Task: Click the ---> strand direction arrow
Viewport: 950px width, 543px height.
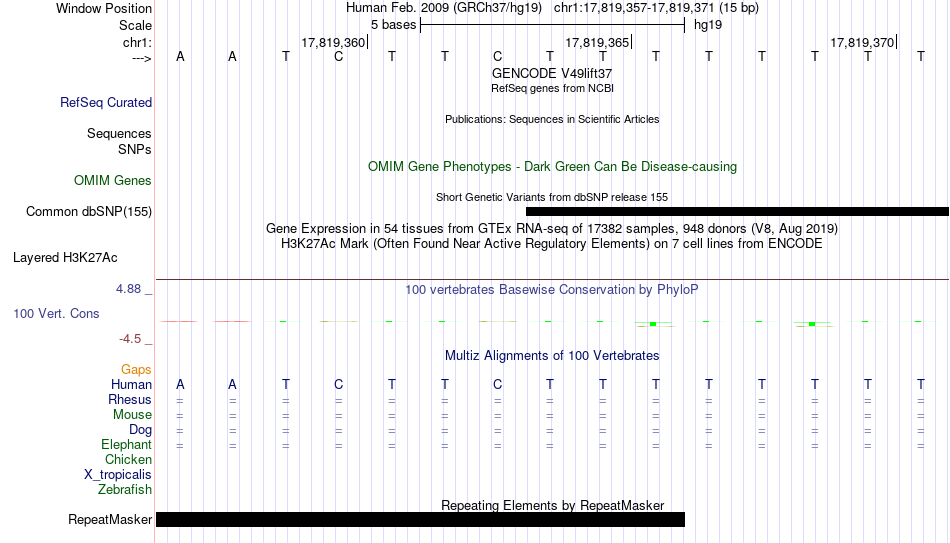Action: pos(141,58)
